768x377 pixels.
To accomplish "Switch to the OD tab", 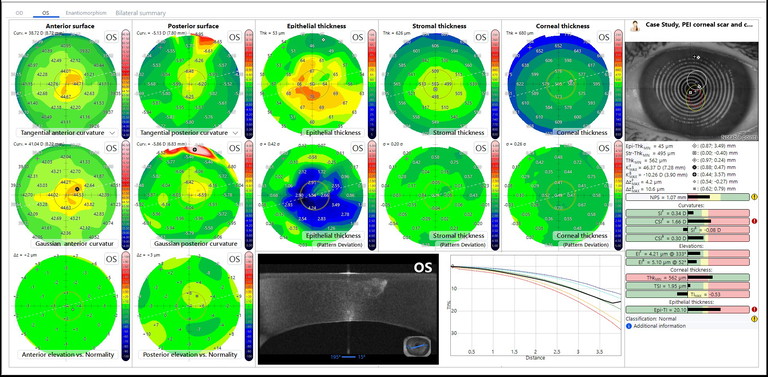I will (x=19, y=13).
